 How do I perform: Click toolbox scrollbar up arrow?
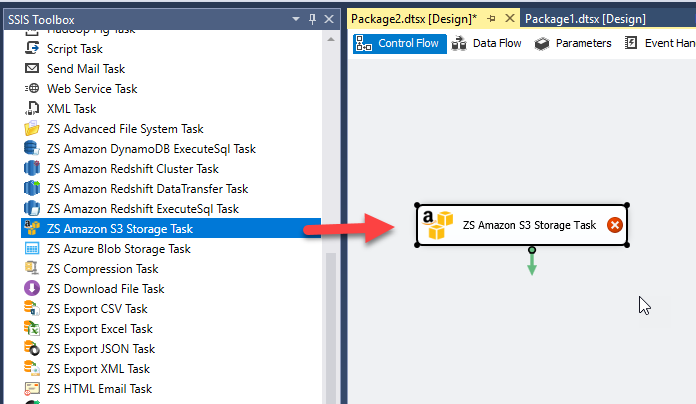click(331, 39)
